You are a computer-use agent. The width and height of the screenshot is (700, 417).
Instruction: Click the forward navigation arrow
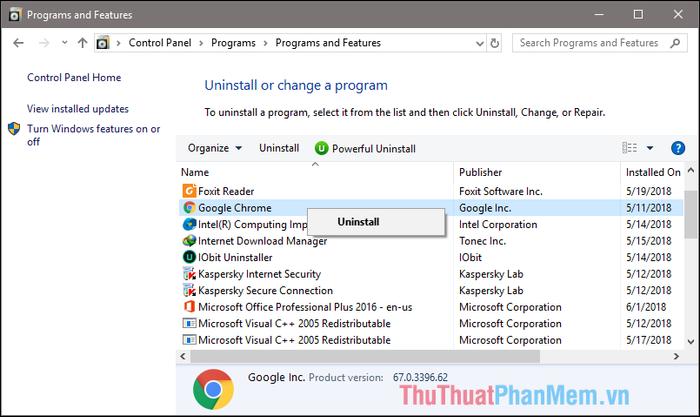[44, 43]
